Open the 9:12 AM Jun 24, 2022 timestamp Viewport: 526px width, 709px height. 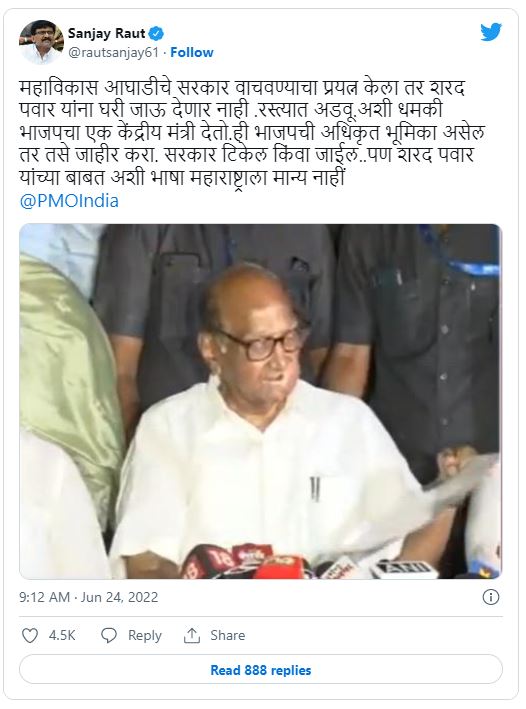pos(89,597)
